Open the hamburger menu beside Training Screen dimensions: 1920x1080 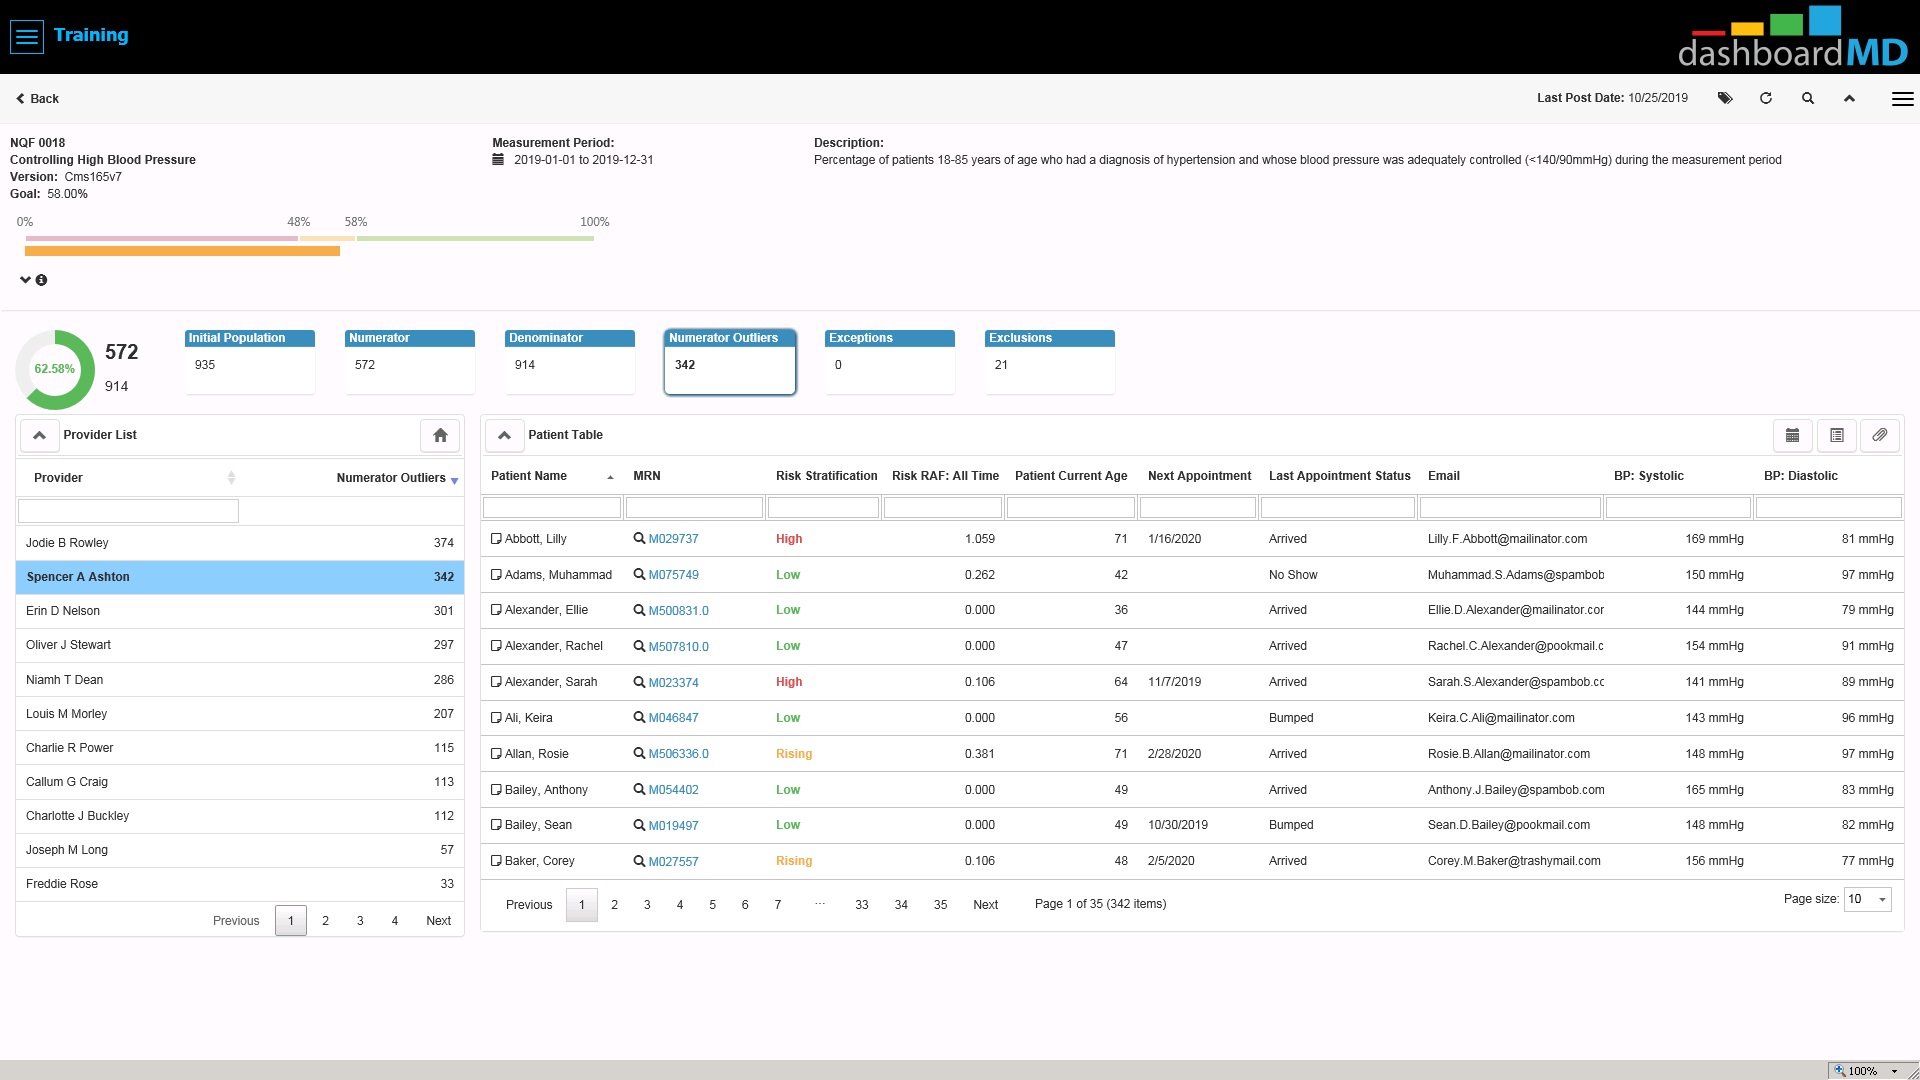[27, 37]
